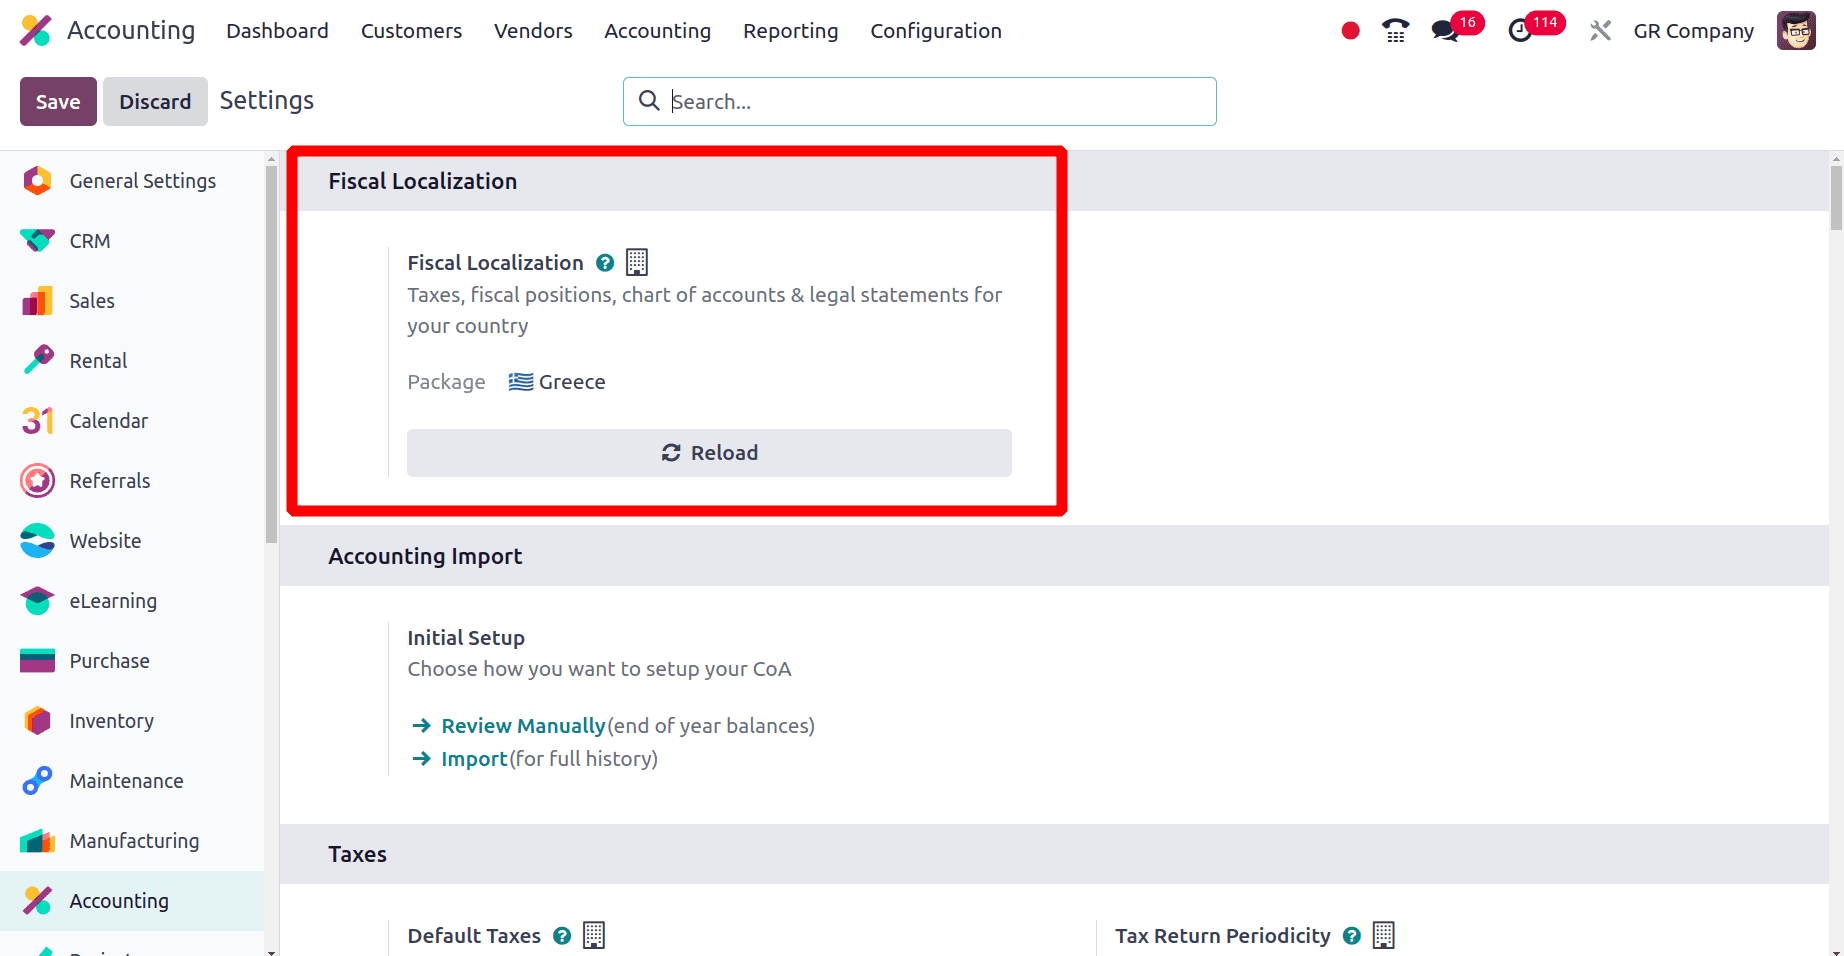Click the Accounting Import section header
The width and height of the screenshot is (1844, 956).
[425, 556]
